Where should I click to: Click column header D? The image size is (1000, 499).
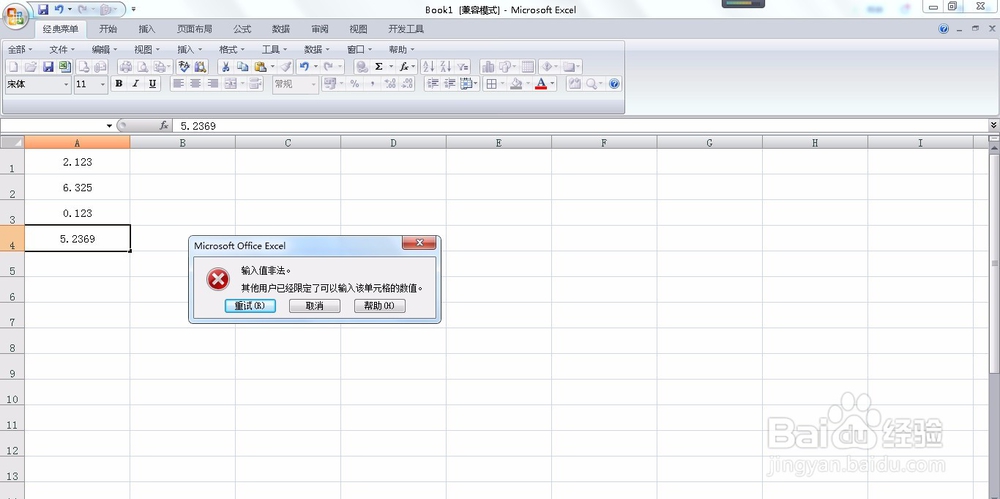[x=393, y=142]
